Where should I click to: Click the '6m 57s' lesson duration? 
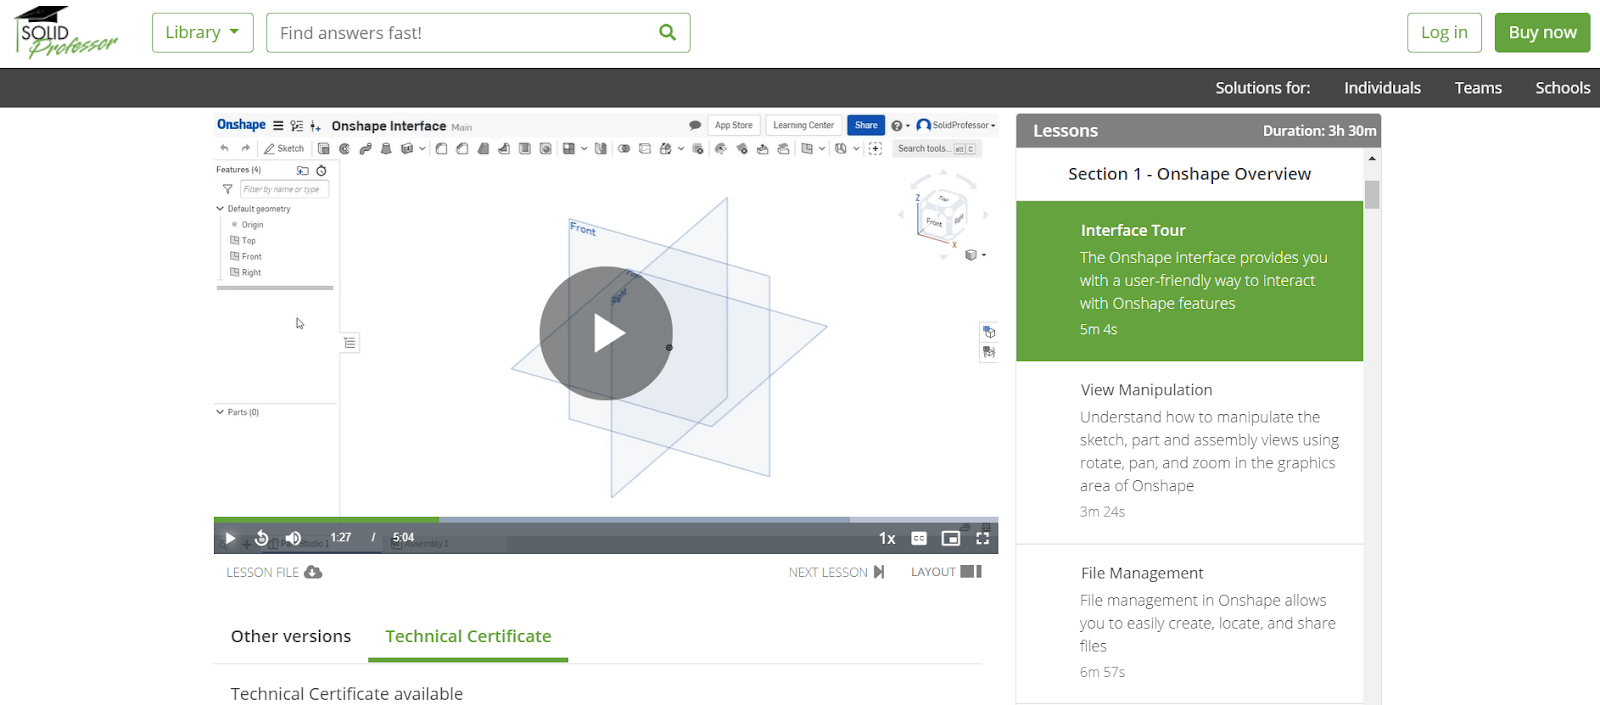point(1102,673)
